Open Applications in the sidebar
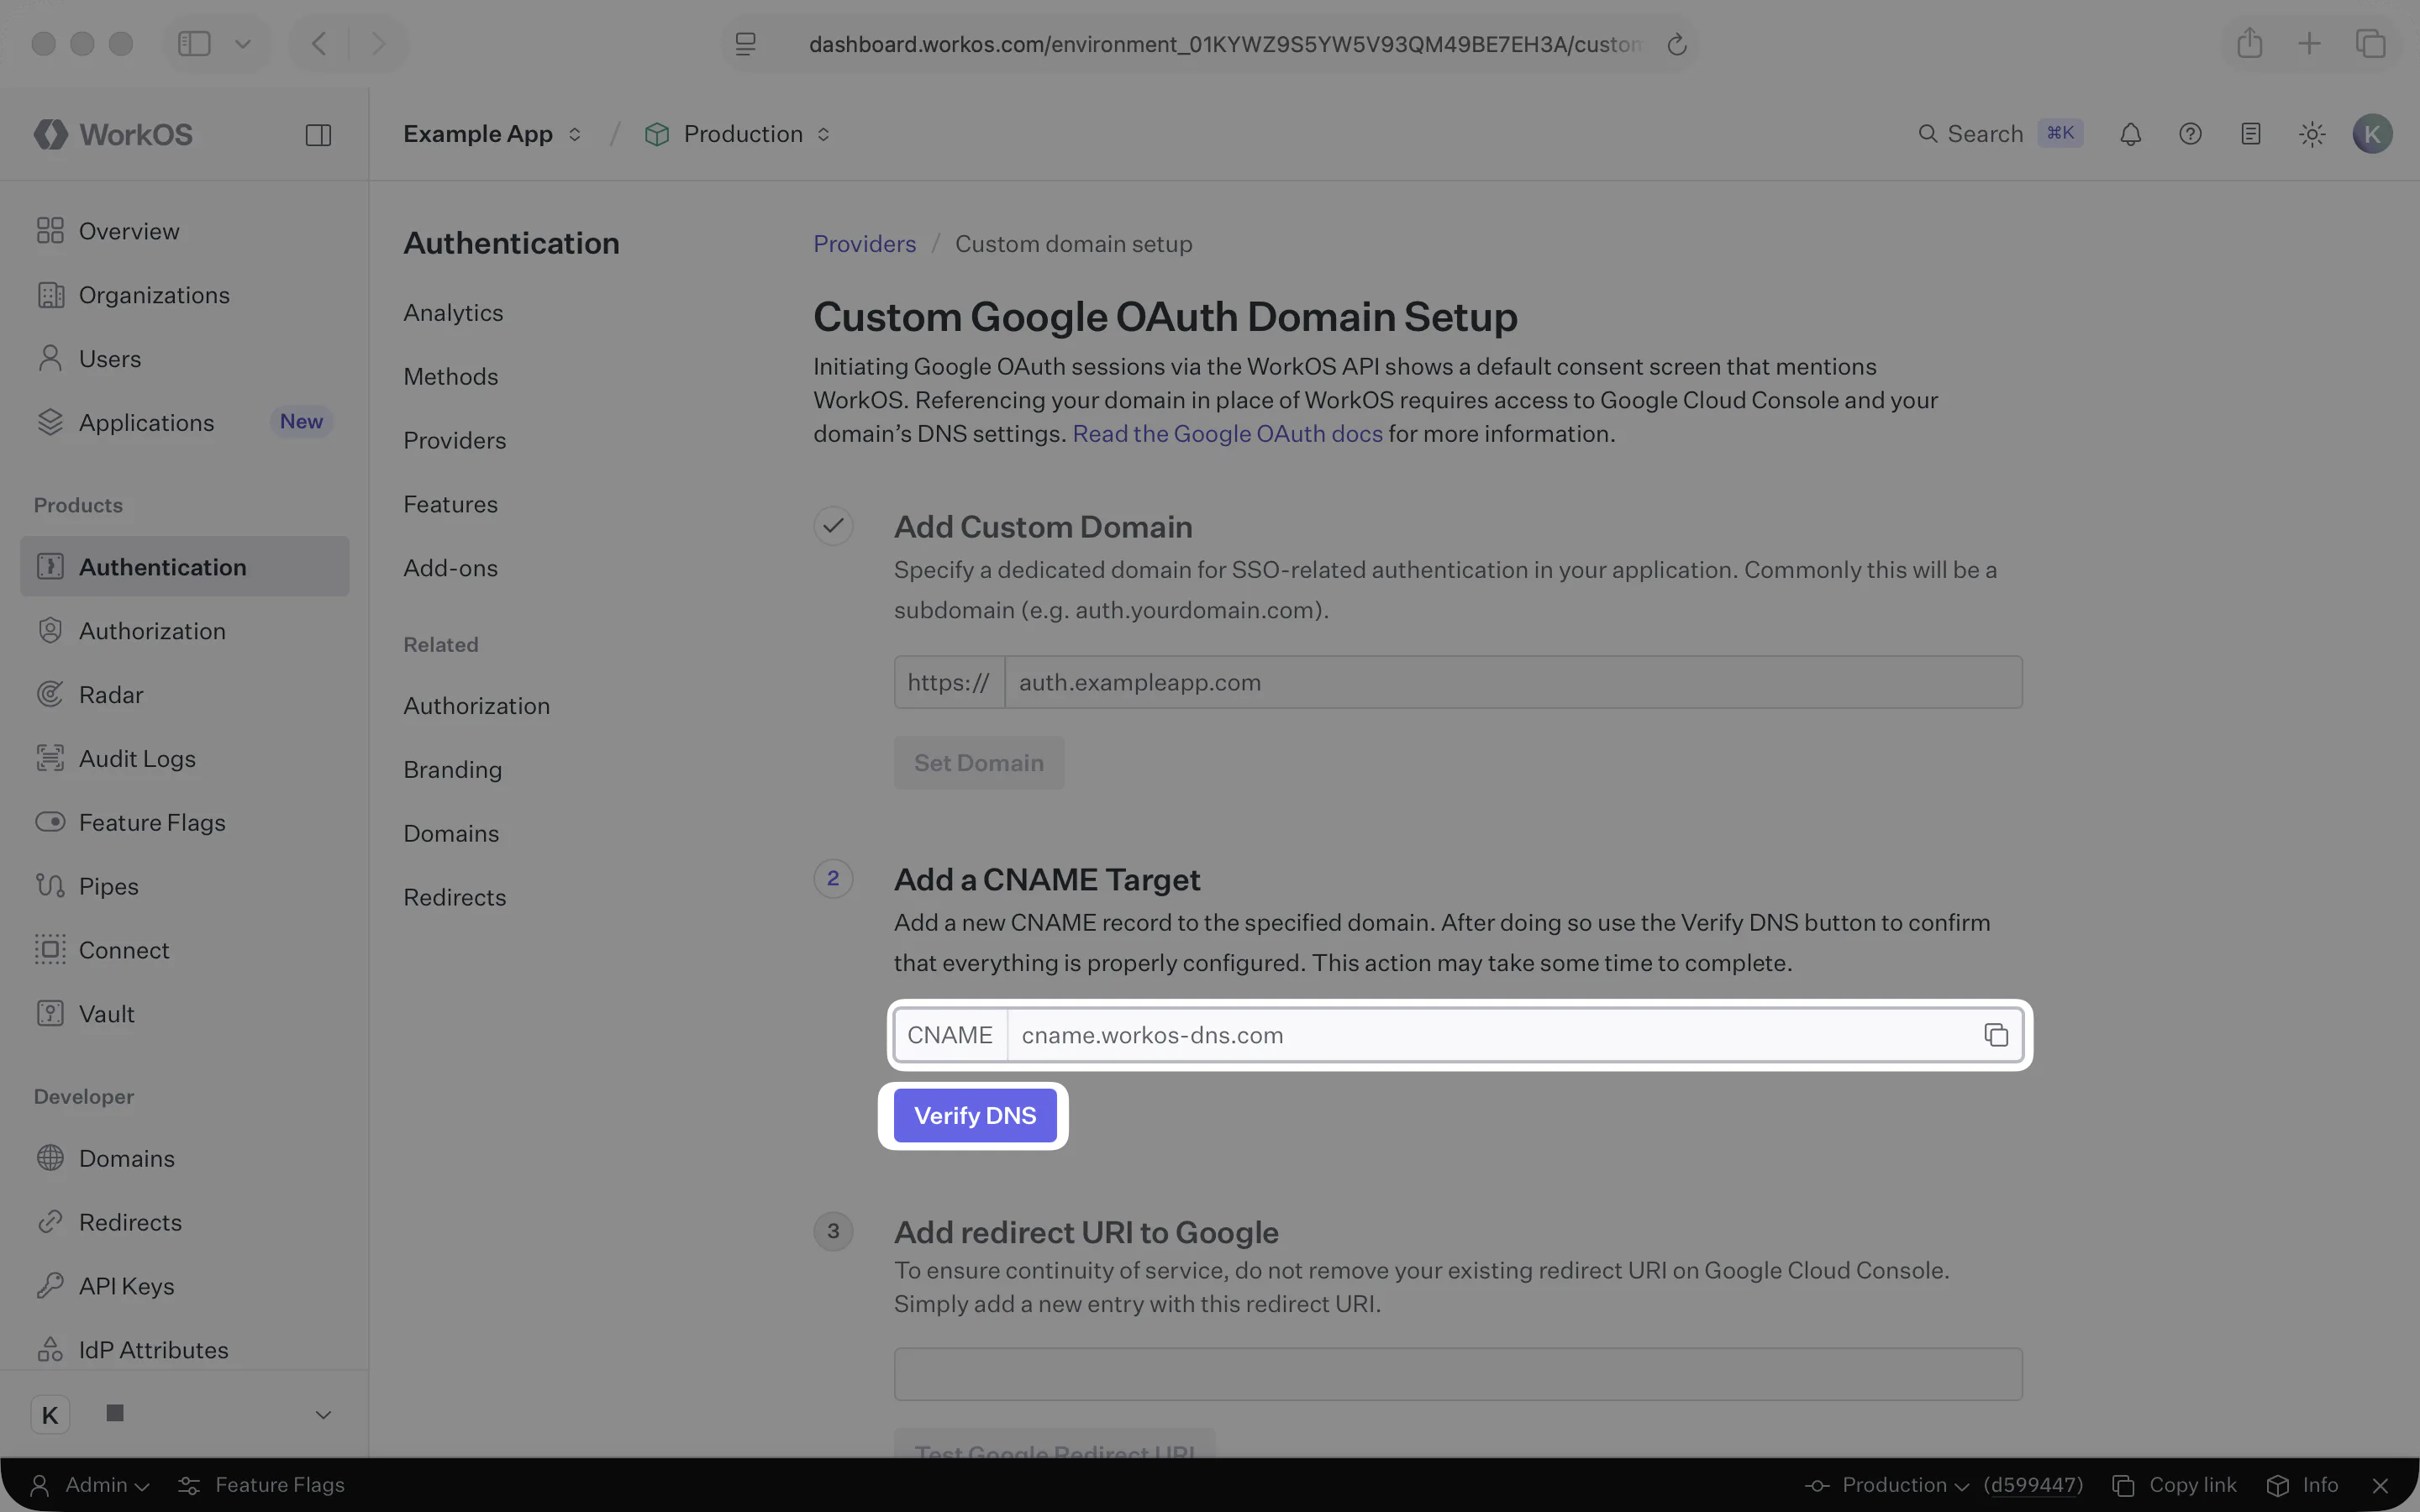 [185, 423]
